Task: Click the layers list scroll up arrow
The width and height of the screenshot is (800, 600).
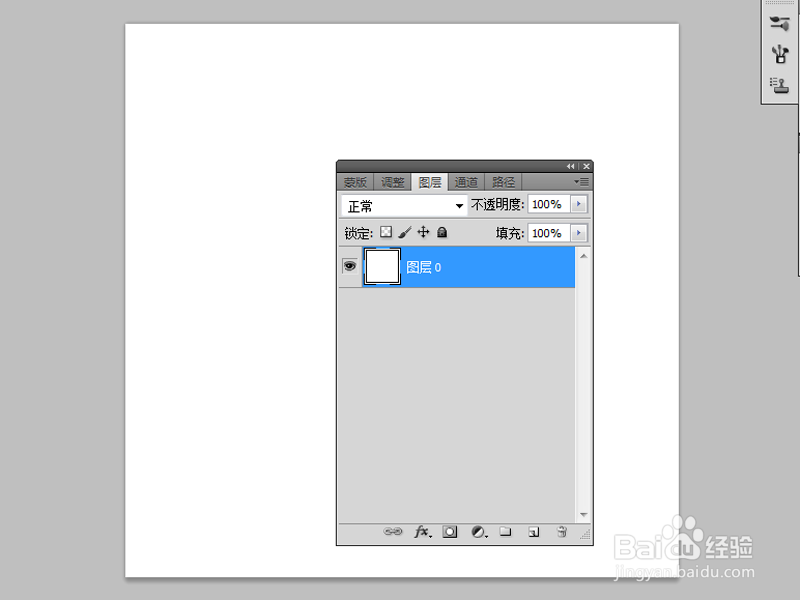Action: [584, 256]
